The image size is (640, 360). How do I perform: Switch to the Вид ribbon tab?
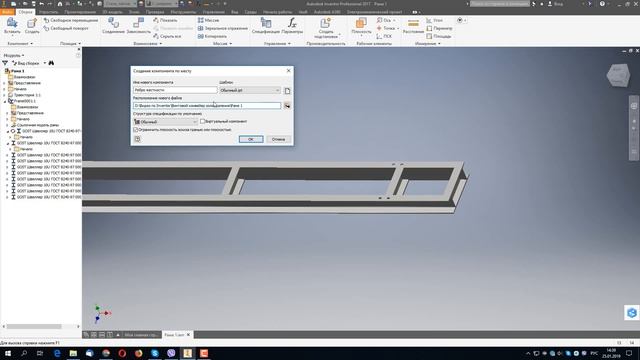point(235,12)
